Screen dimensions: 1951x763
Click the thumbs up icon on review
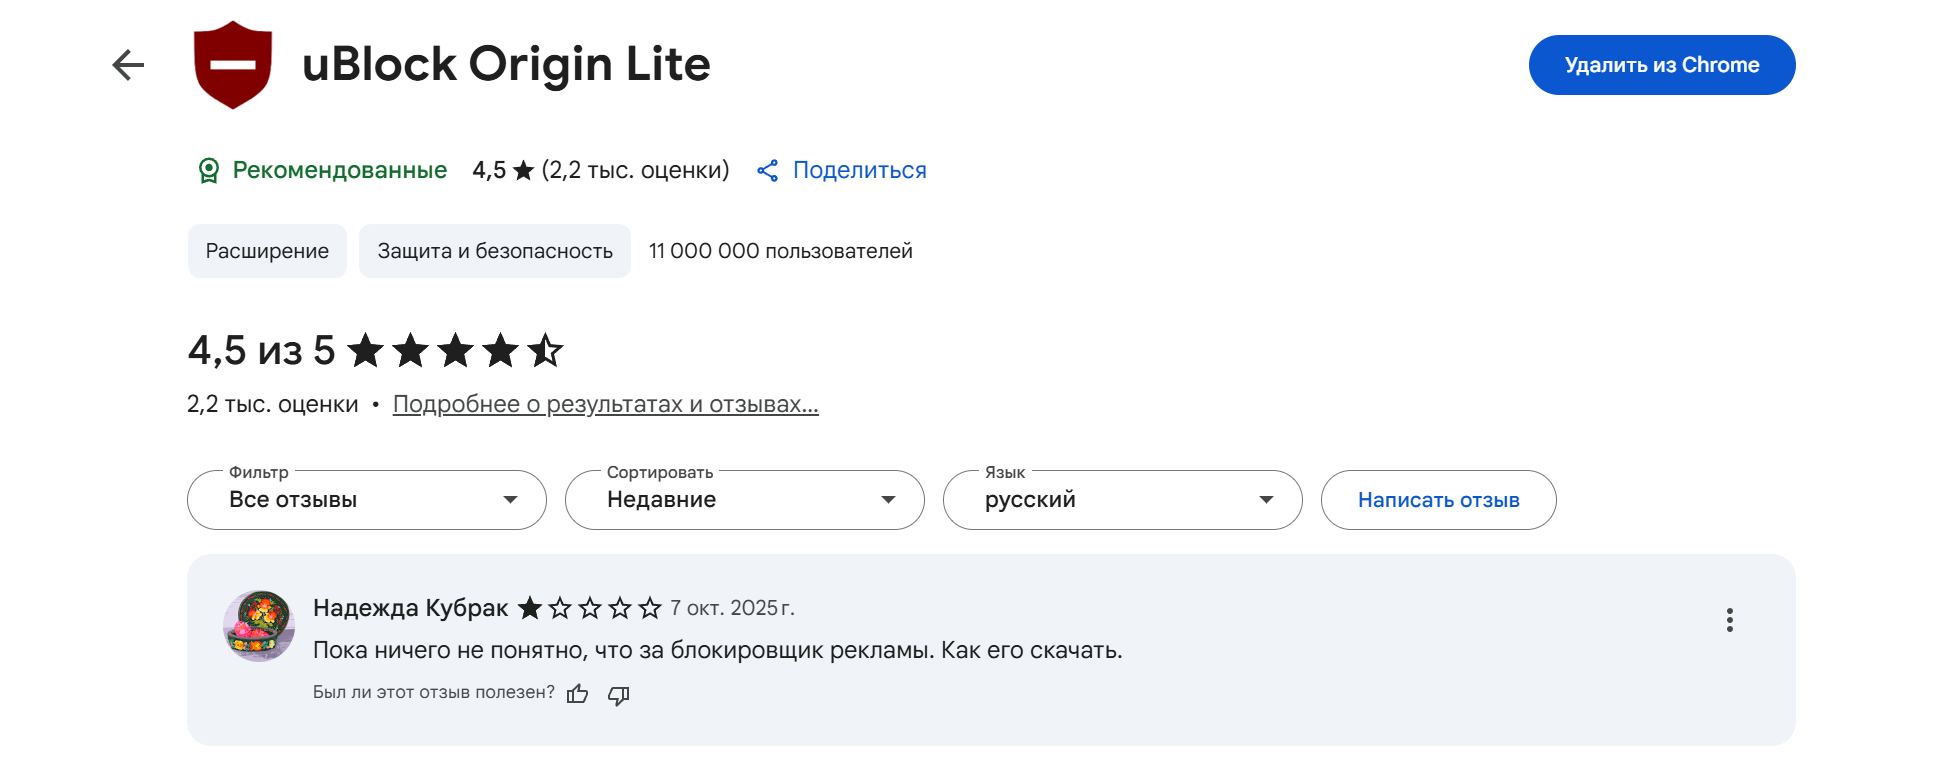[x=578, y=694]
